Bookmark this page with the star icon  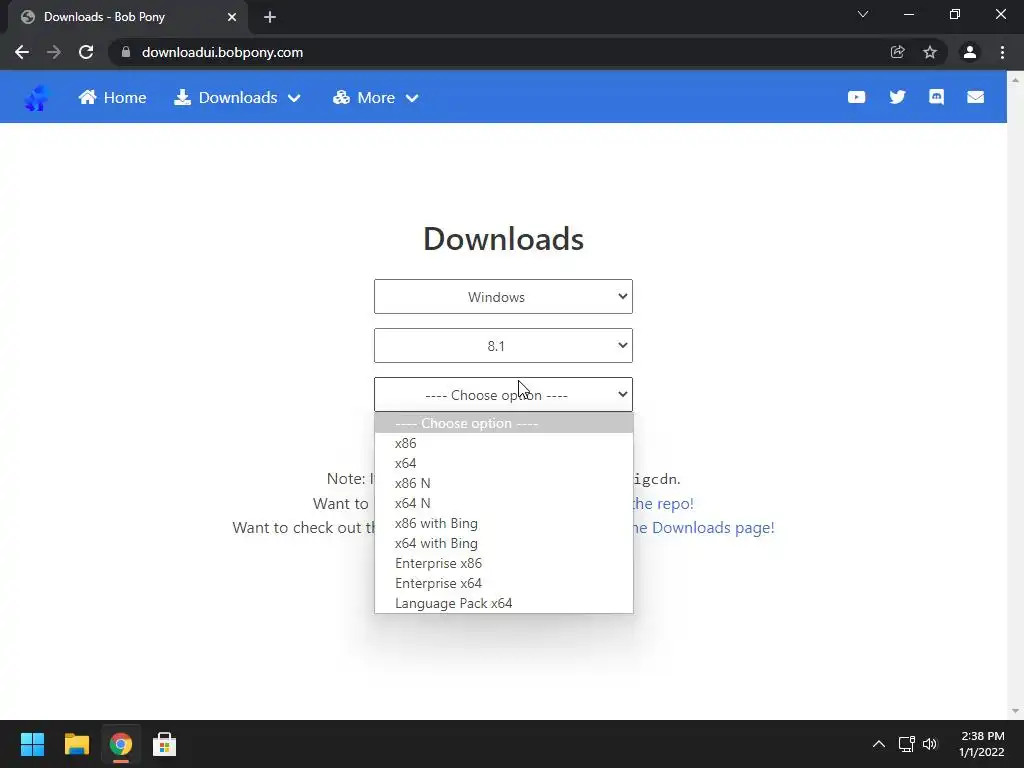[930, 52]
